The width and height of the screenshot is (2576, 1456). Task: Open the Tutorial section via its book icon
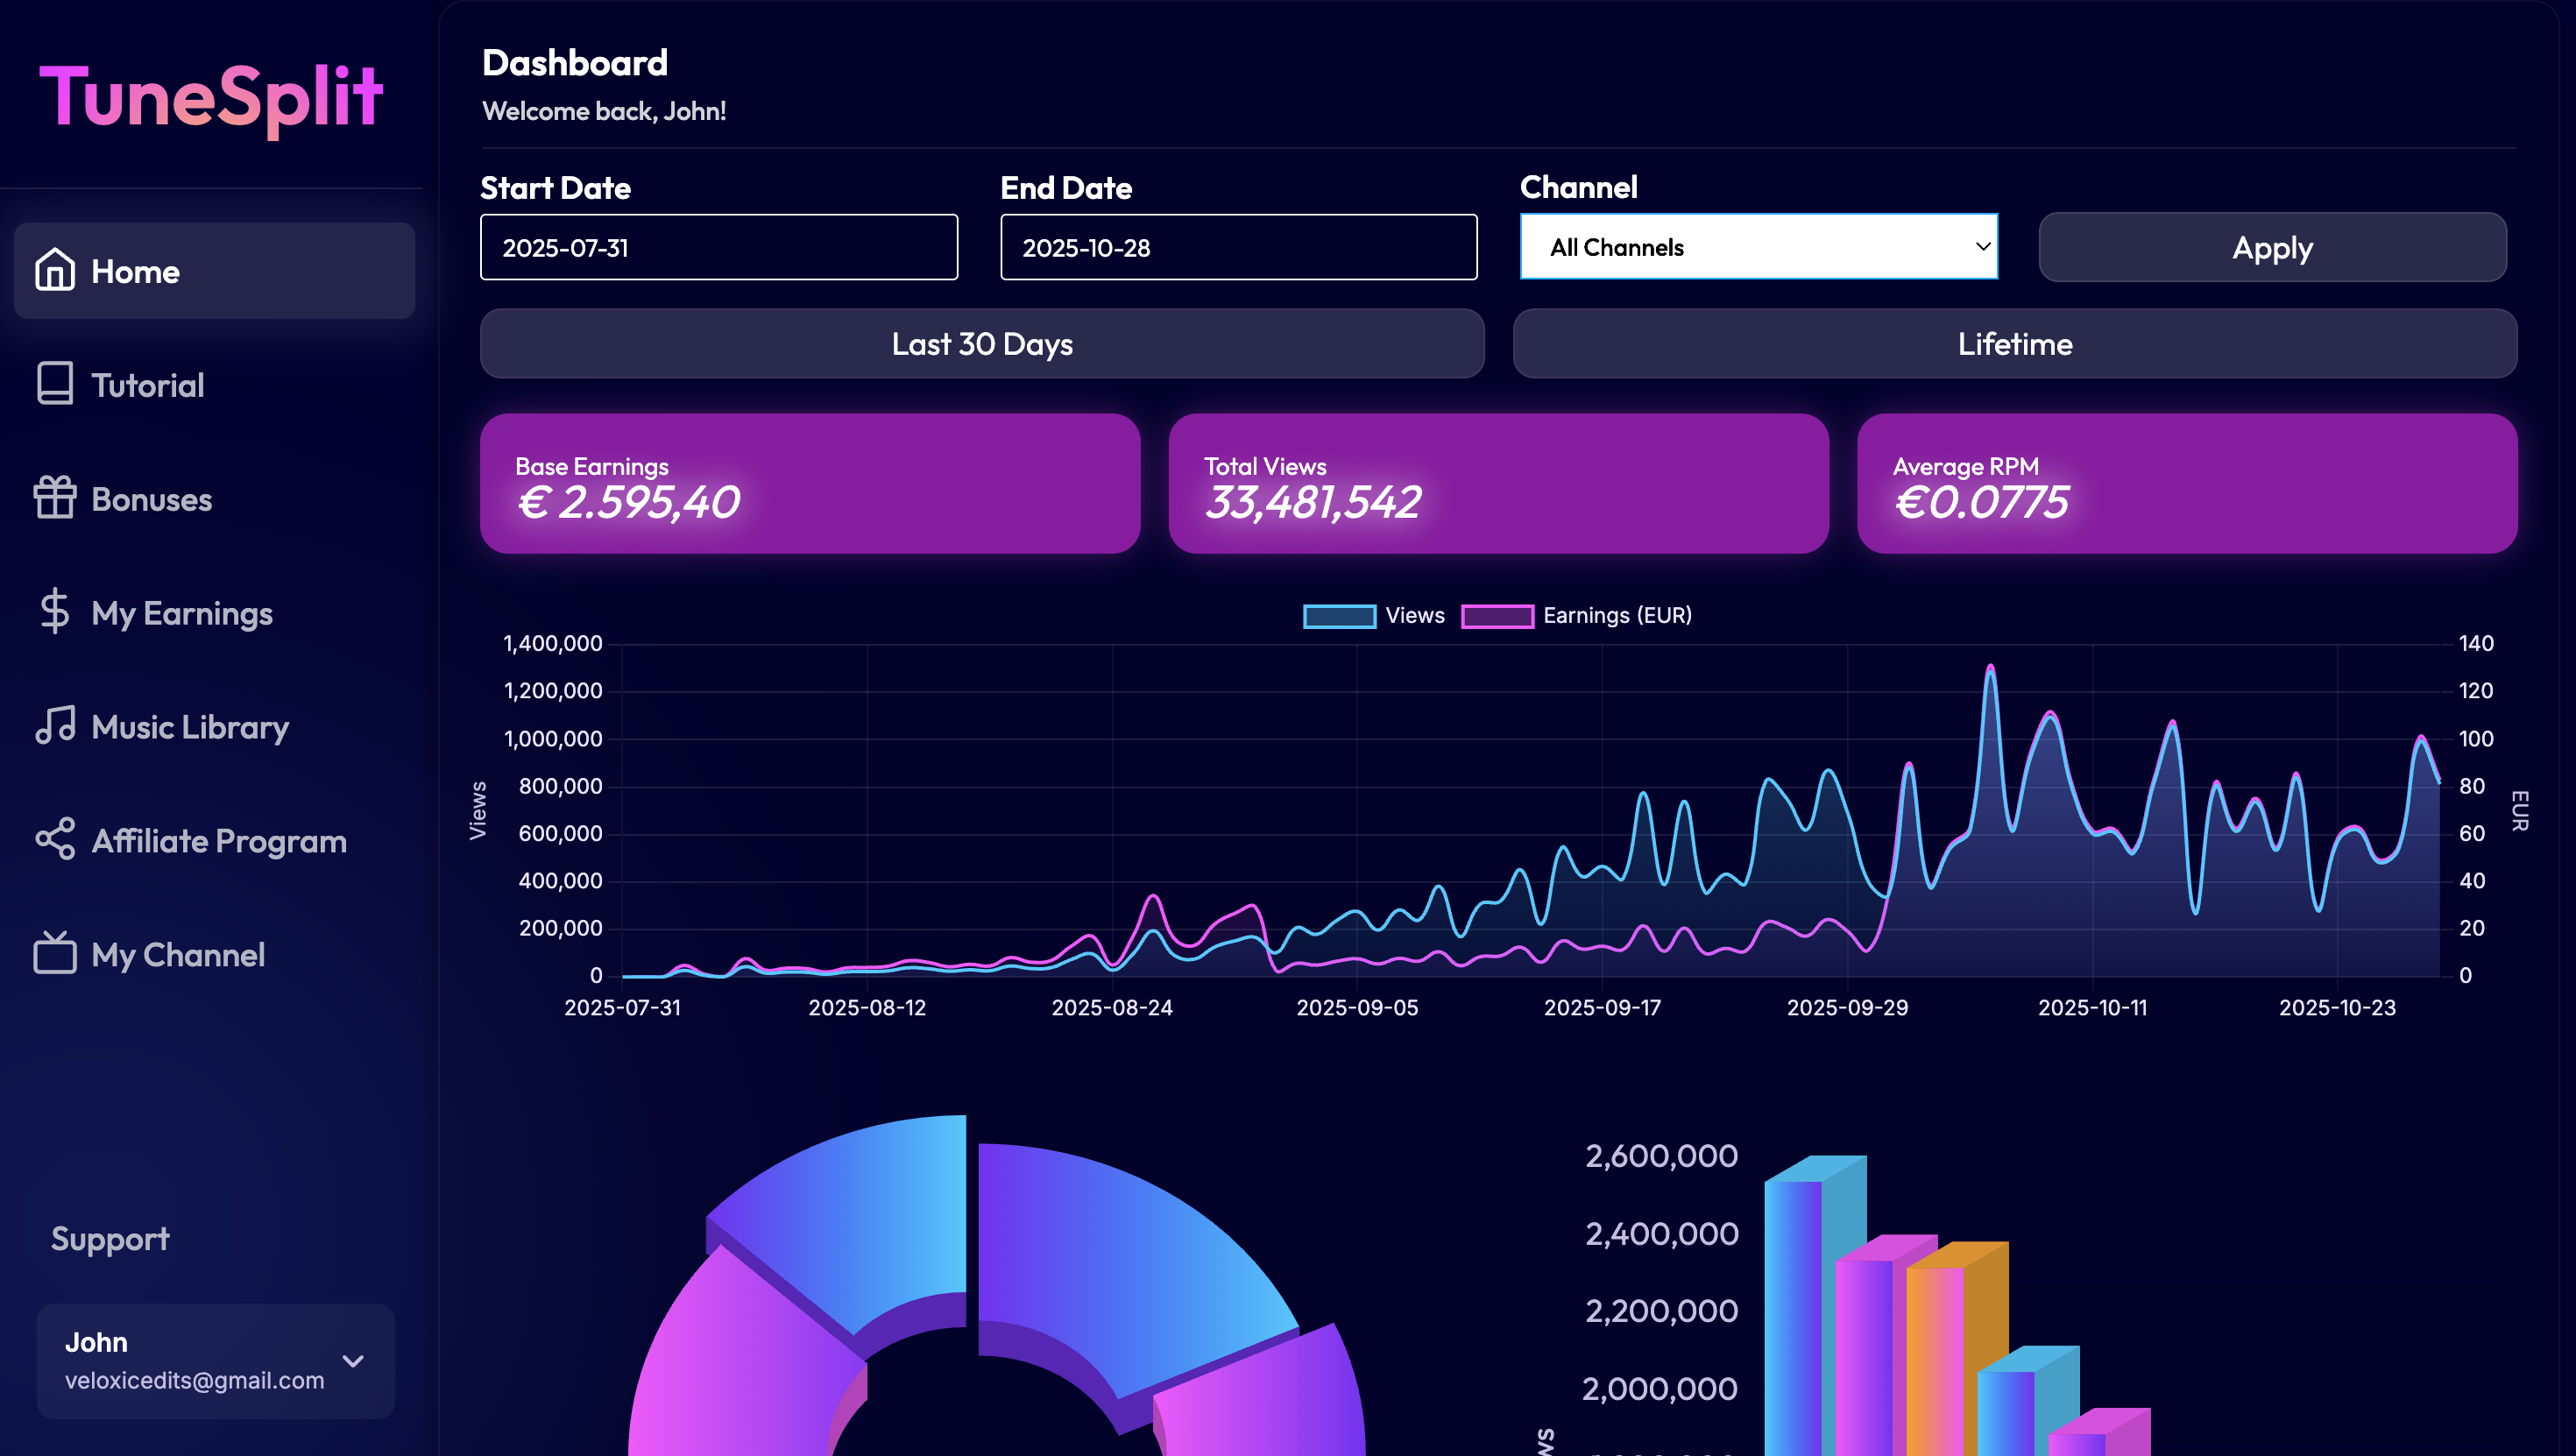[x=55, y=385]
